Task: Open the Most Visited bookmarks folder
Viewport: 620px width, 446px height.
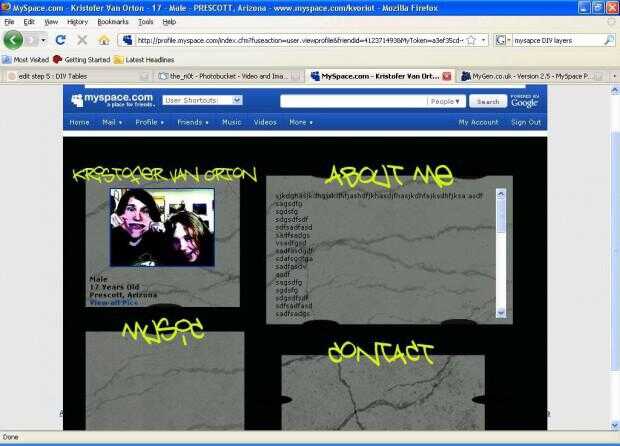Action: click(x=26, y=60)
